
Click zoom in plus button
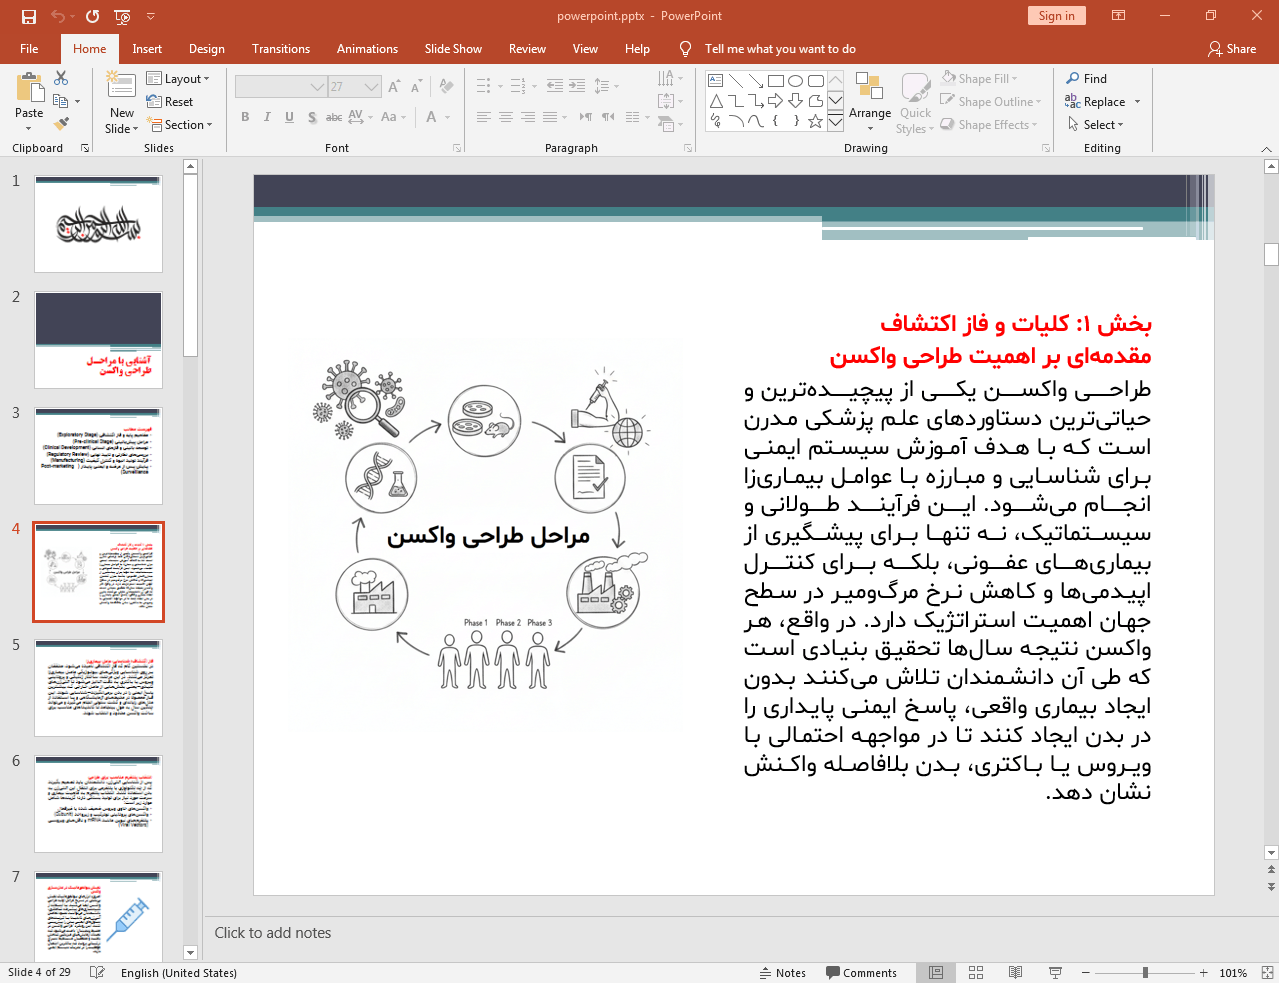pos(1204,972)
